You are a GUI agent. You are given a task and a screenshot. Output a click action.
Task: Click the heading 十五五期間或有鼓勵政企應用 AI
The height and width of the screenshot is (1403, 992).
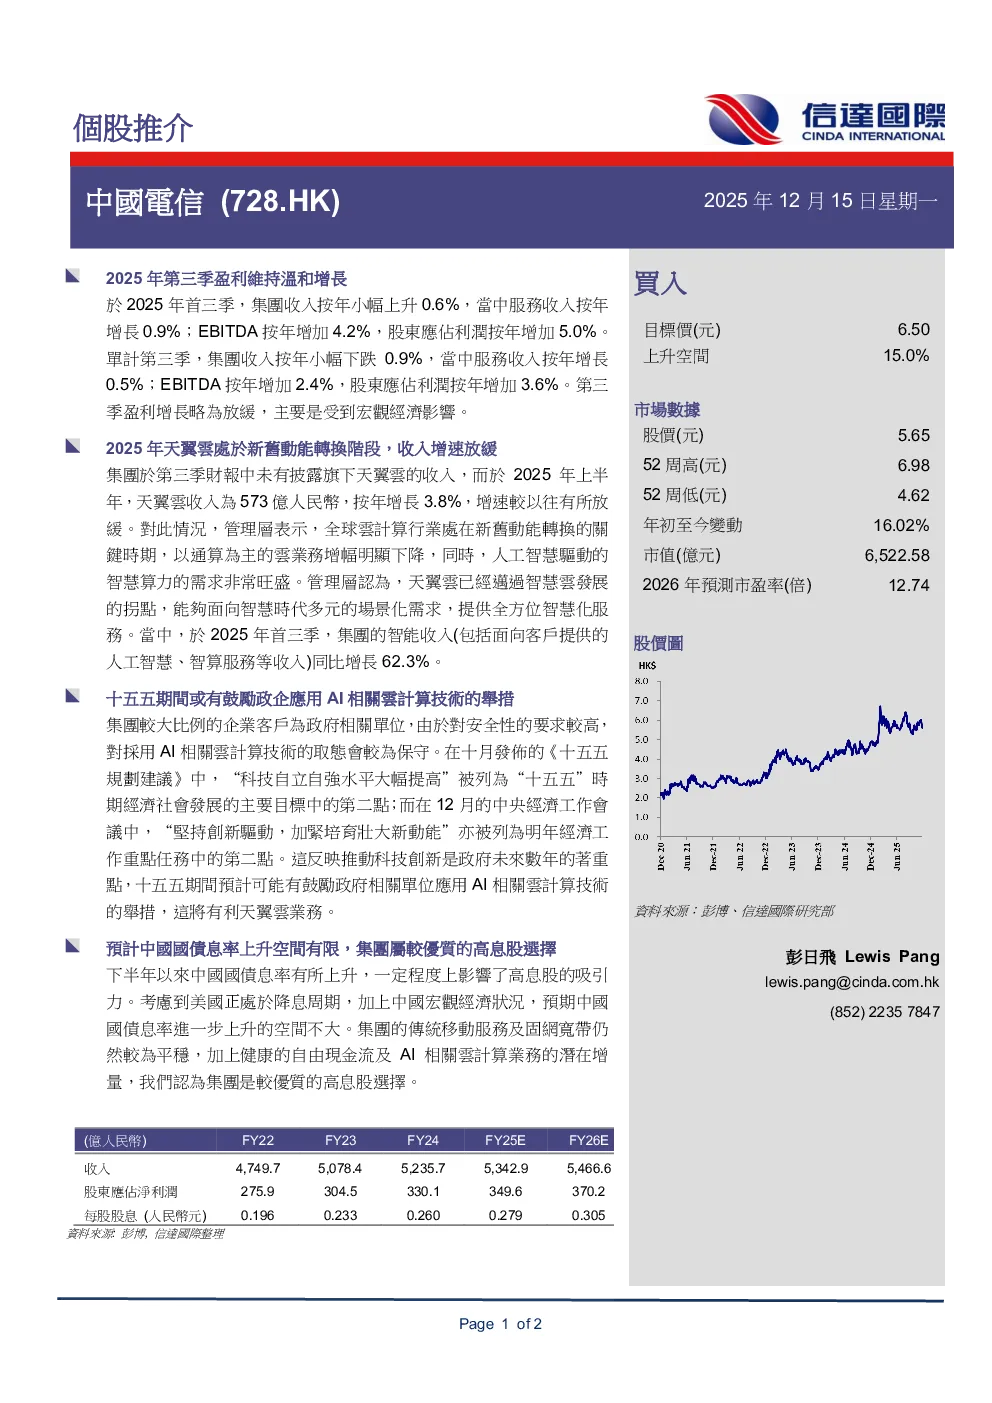click(310, 699)
